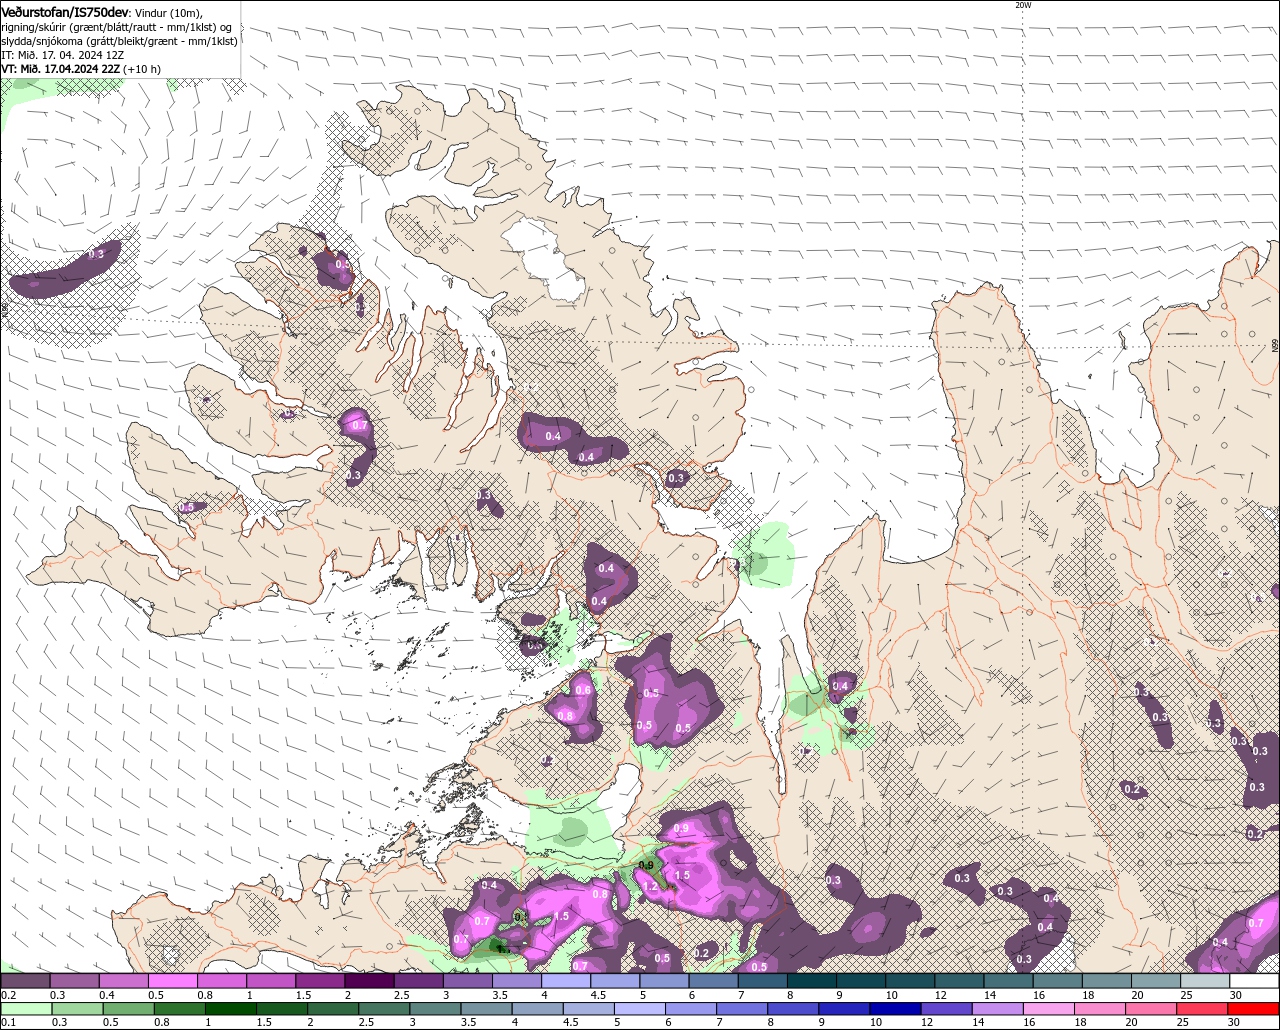Pick the darkest purple 2 swatch in upper legend row
Screen dimensions: 1280x1030
369,981
